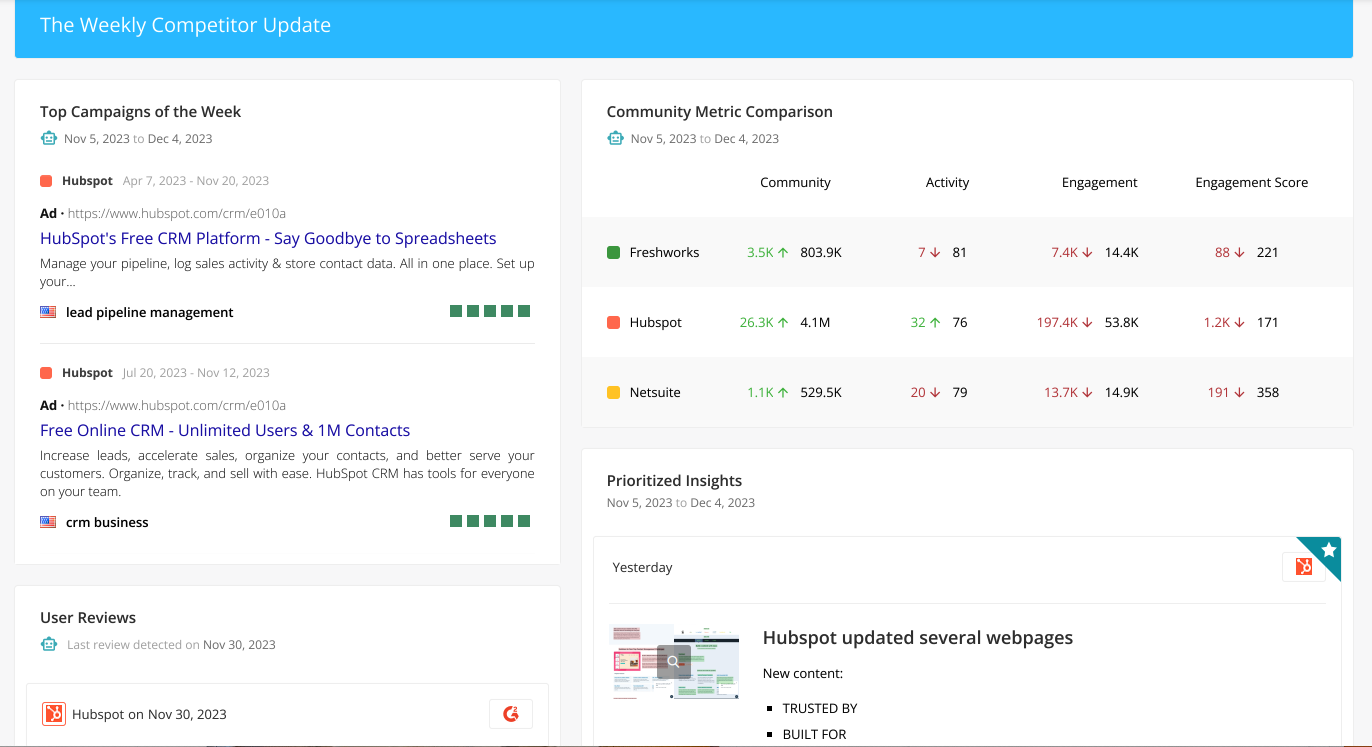The image size is (1372, 747).
Task: Click the star ribbon on Yesterday insight
Action: (x=1327, y=550)
